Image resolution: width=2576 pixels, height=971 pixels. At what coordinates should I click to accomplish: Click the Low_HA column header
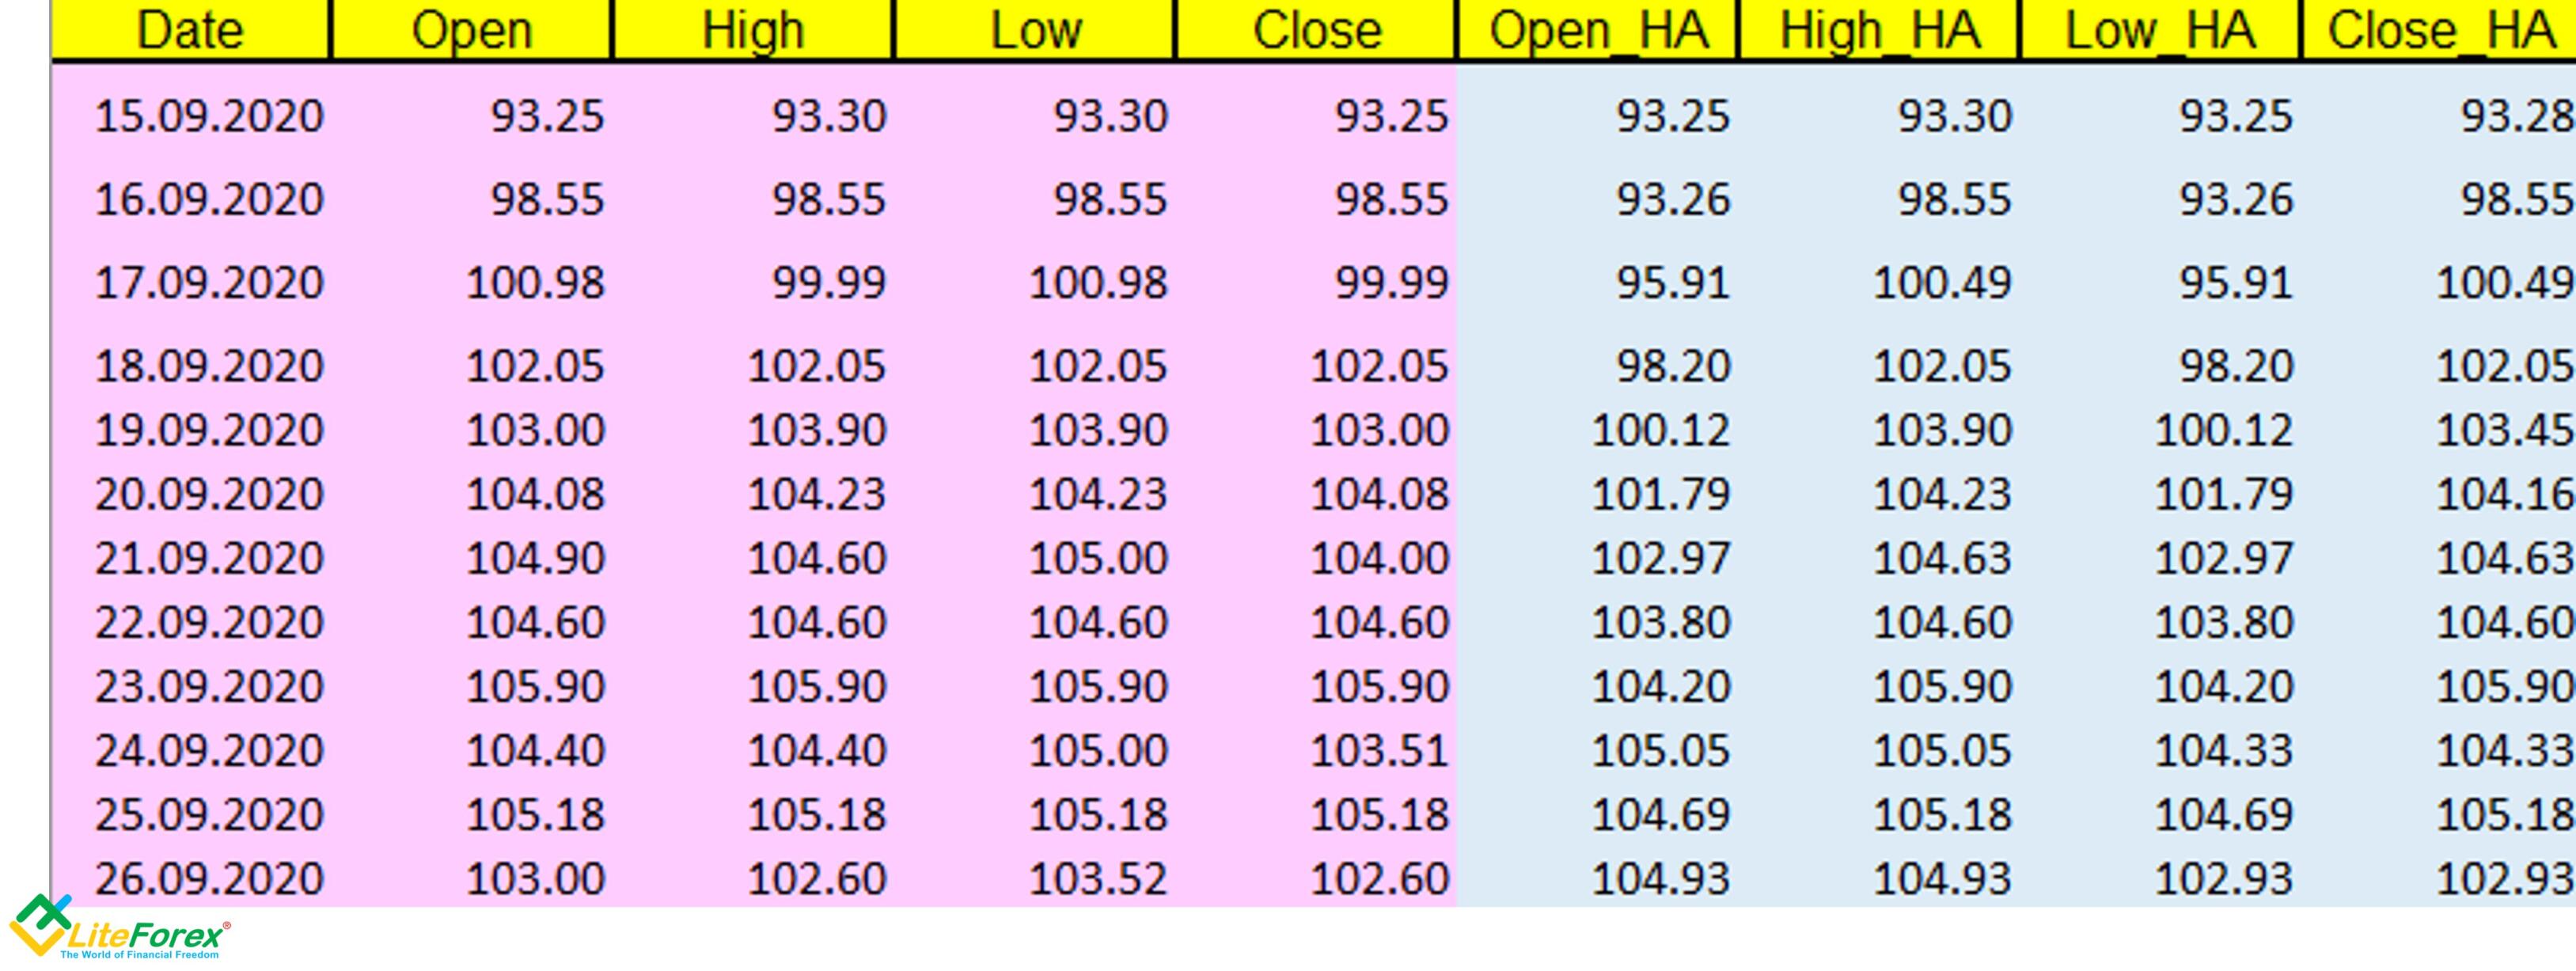[2160, 29]
